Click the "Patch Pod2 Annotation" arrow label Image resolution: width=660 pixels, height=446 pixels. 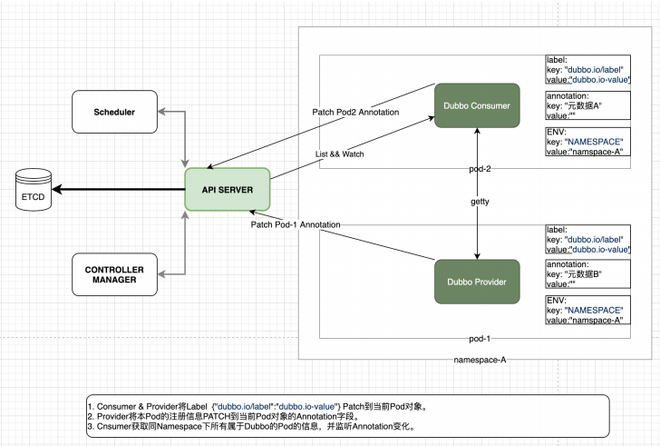point(355,112)
